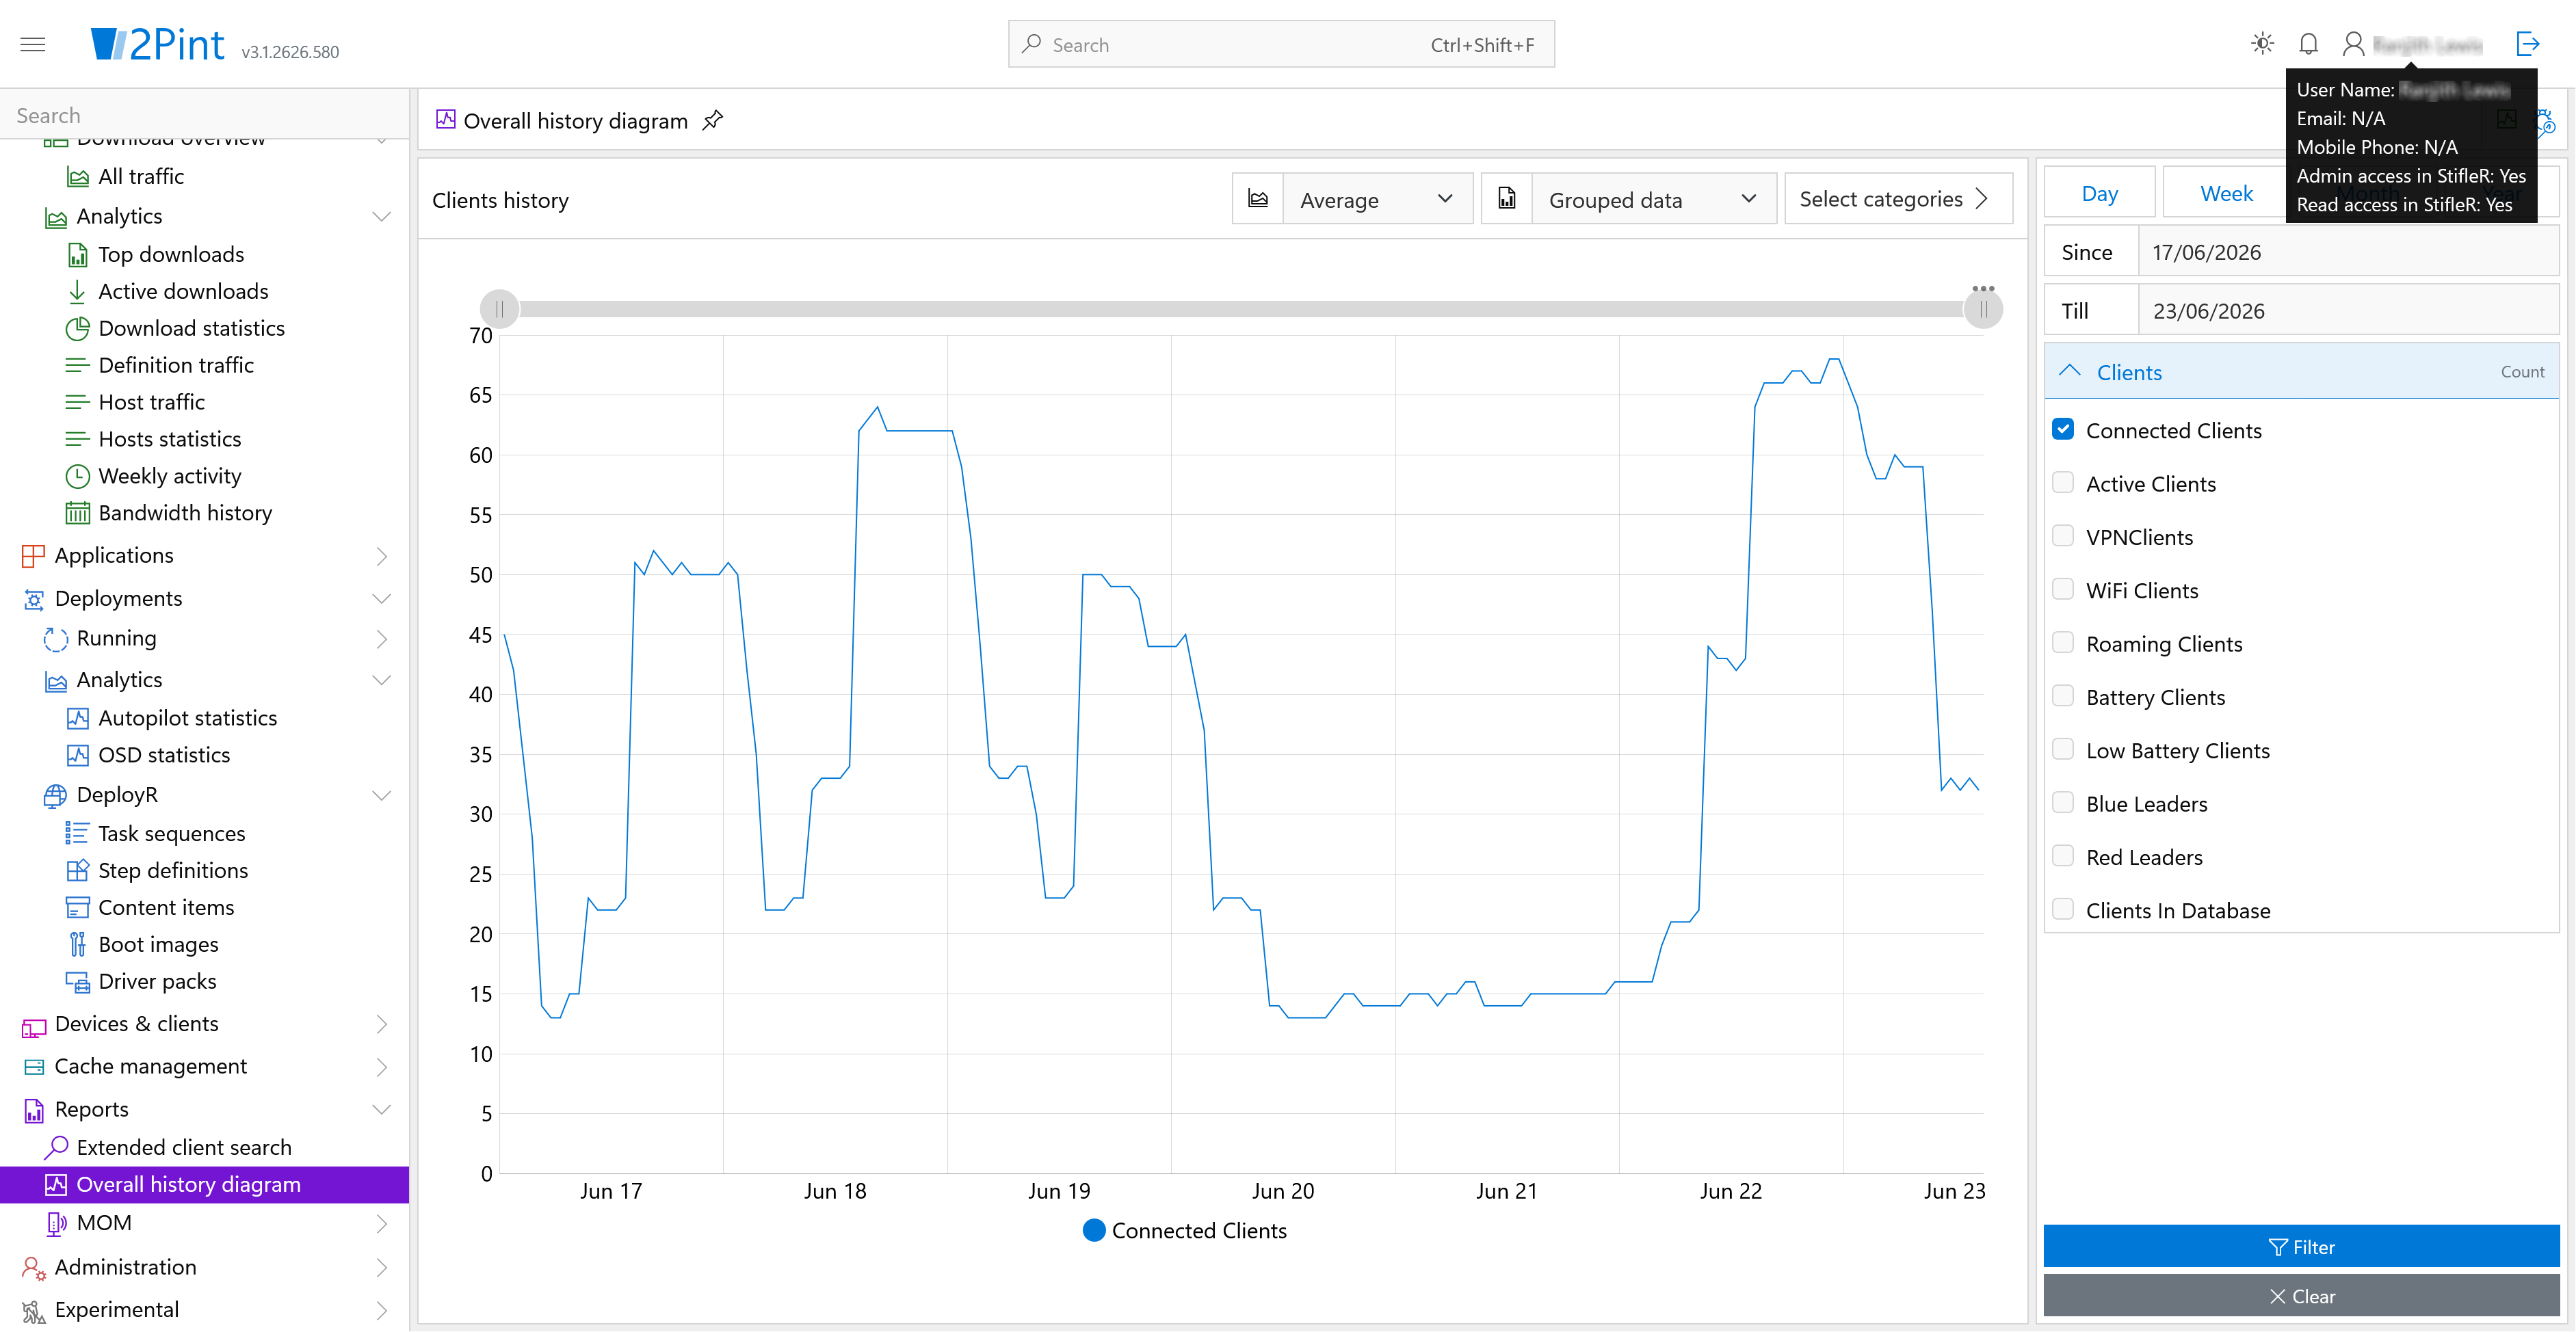Uncheck Connected Clients checkbox
Image resolution: width=2576 pixels, height=1332 pixels.
[2062, 430]
